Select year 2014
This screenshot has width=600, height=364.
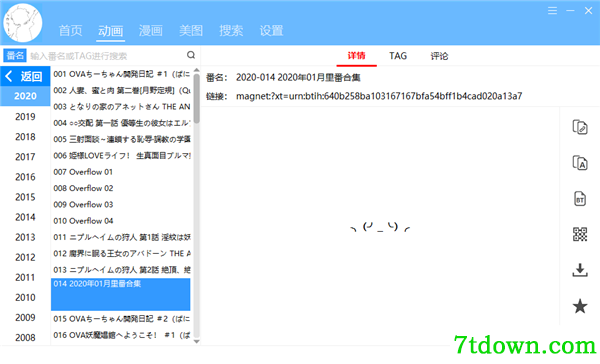pyautogui.click(x=25, y=217)
